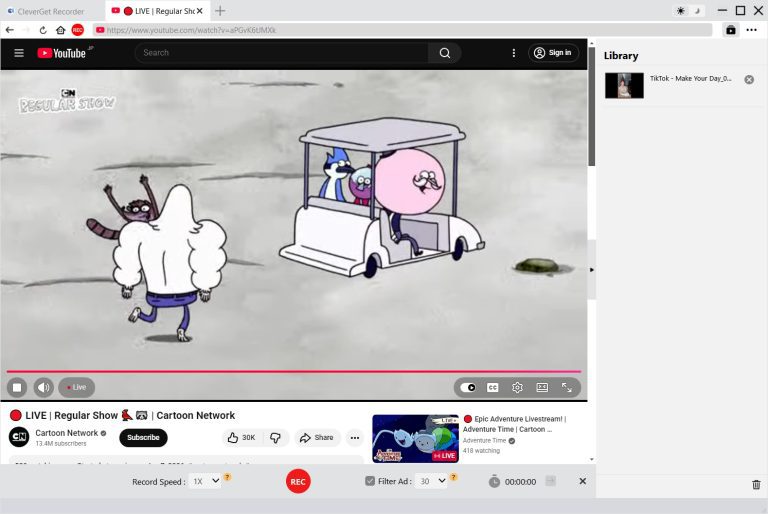The image size is (768, 514).
Task: Click the home icon in navigation bar
Action: coord(60,30)
